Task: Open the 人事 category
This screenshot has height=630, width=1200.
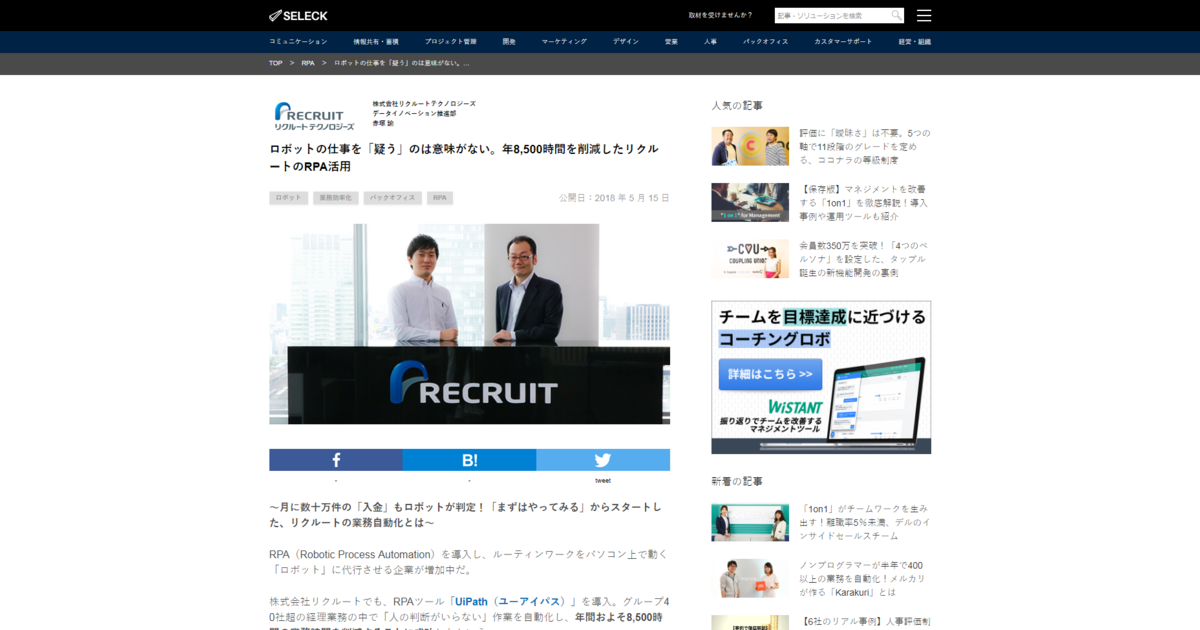Action: pos(710,41)
